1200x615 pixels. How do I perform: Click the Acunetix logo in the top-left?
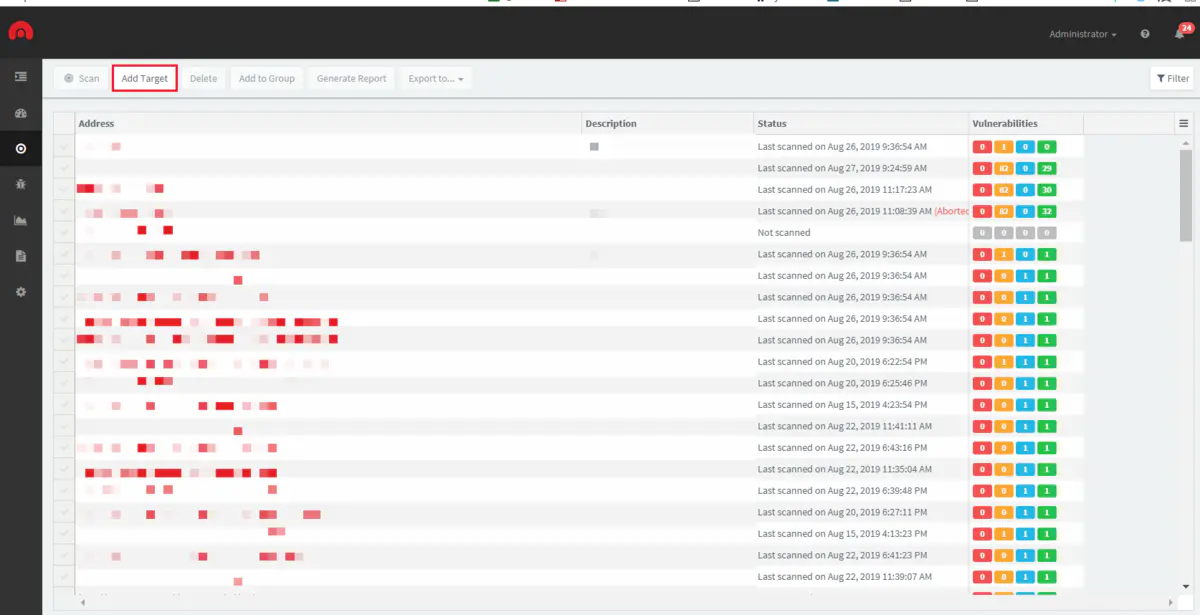tap(20, 32)
